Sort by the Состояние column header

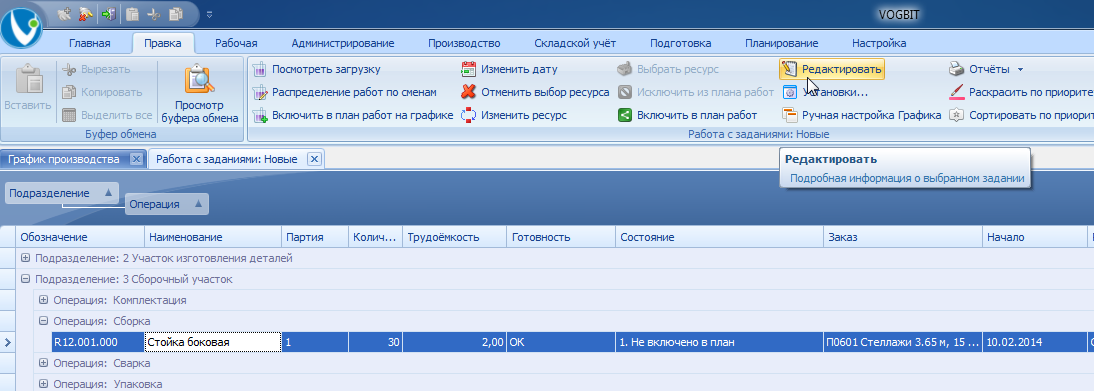pyautogui.click(x=719, y=237)
